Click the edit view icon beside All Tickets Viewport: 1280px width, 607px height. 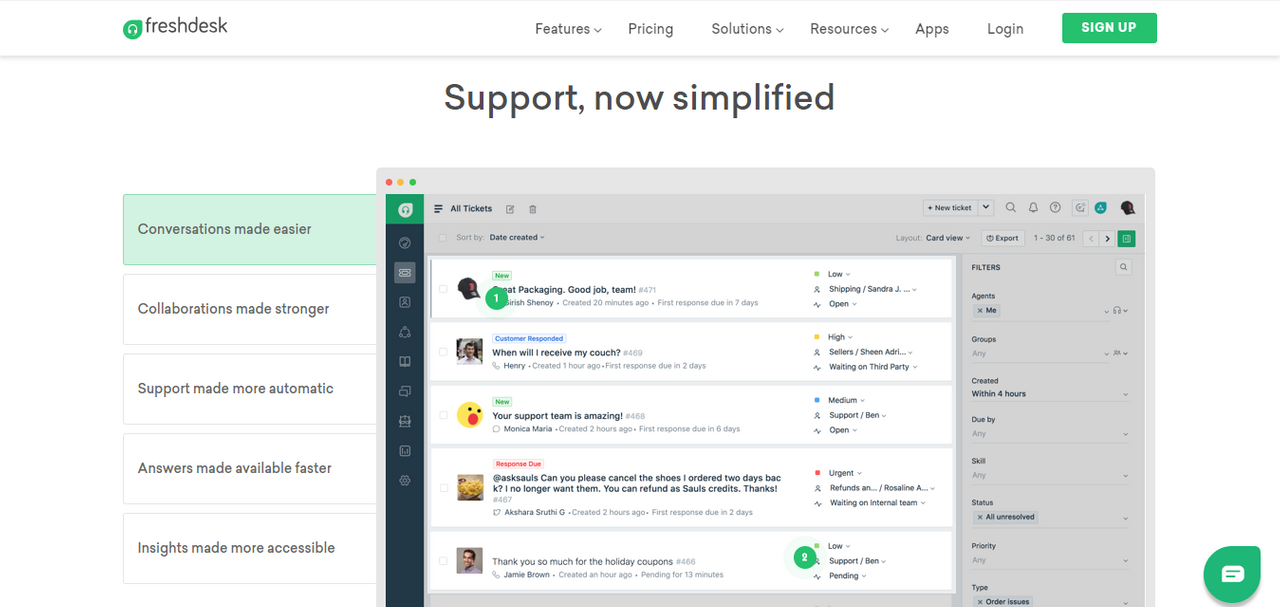coord(510,209)
